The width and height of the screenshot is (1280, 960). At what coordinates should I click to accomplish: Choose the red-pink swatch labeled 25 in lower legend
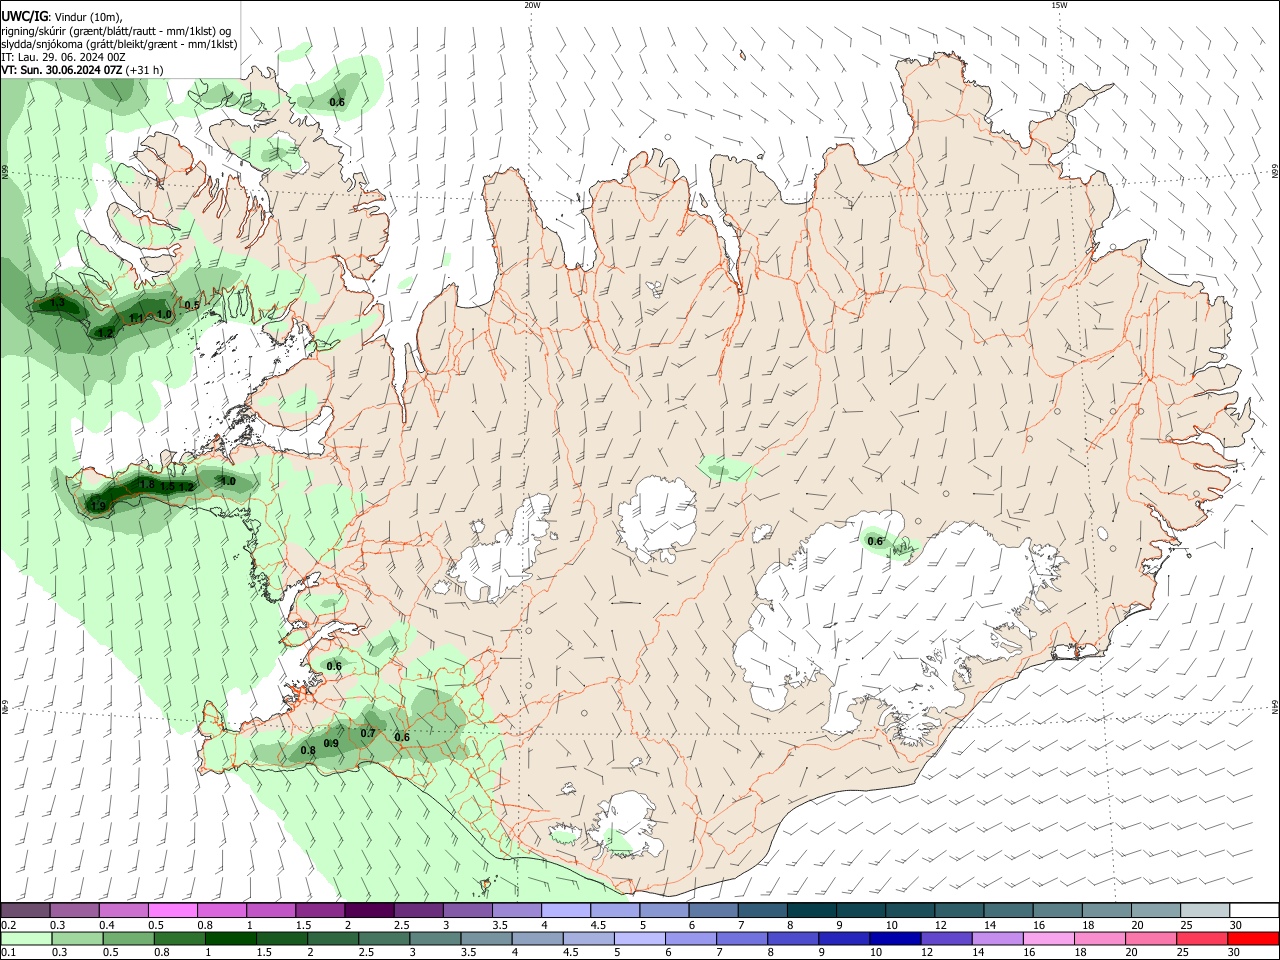(1203, 938)
